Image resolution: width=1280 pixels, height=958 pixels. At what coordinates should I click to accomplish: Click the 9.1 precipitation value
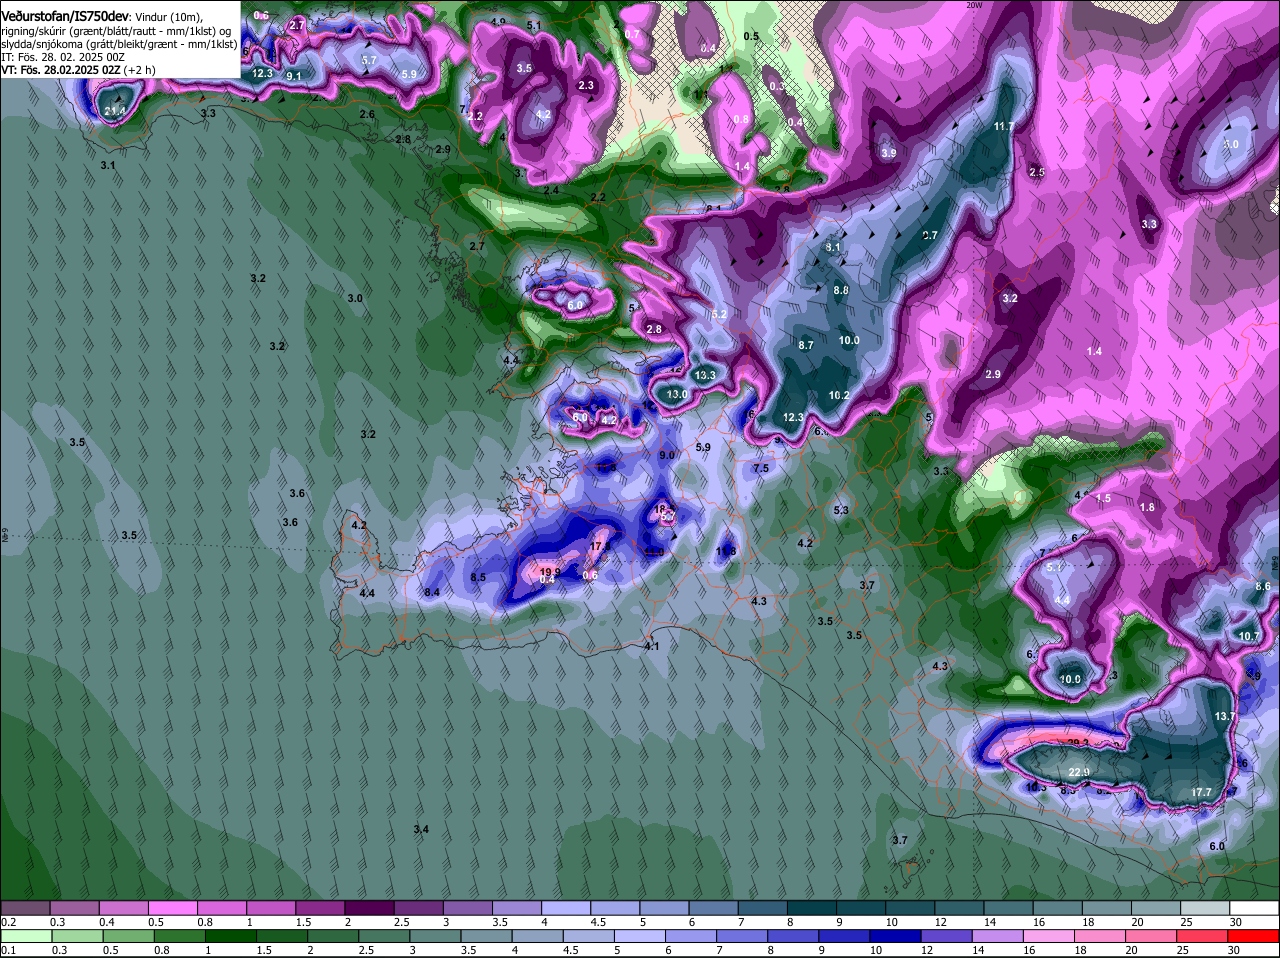pos(294,75)
